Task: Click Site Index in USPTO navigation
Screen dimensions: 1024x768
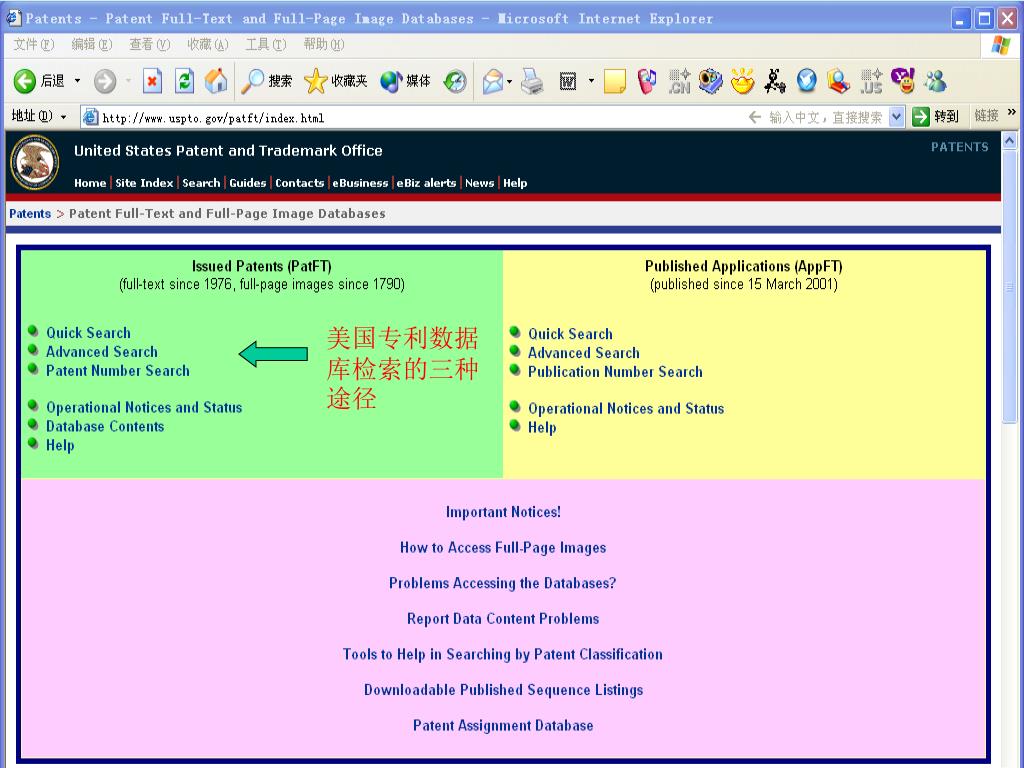Action: [144, 183]
